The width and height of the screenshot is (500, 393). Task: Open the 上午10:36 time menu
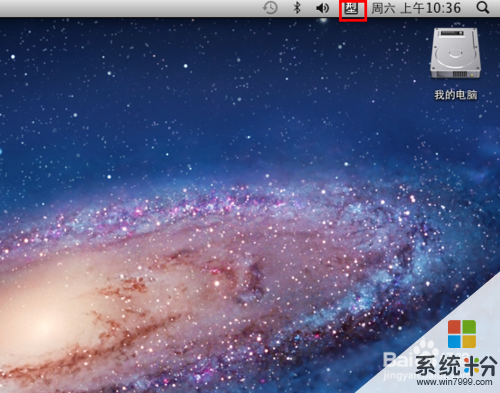click(431, 8)
